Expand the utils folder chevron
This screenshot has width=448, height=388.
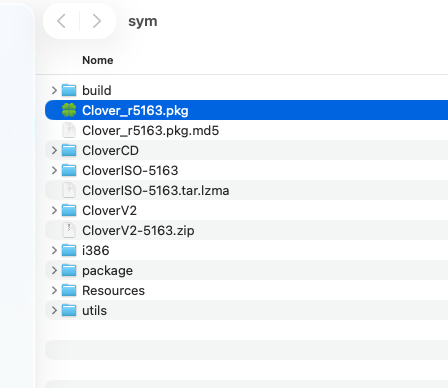click(x=54, y=310)
